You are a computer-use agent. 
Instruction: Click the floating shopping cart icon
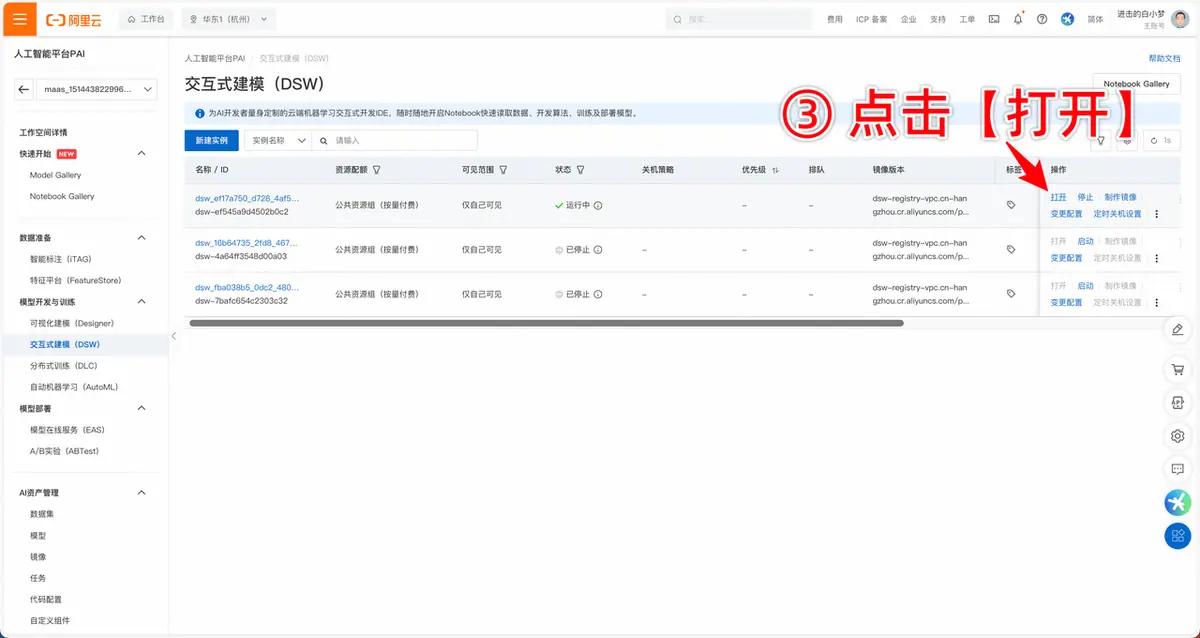pos(1178,369)
